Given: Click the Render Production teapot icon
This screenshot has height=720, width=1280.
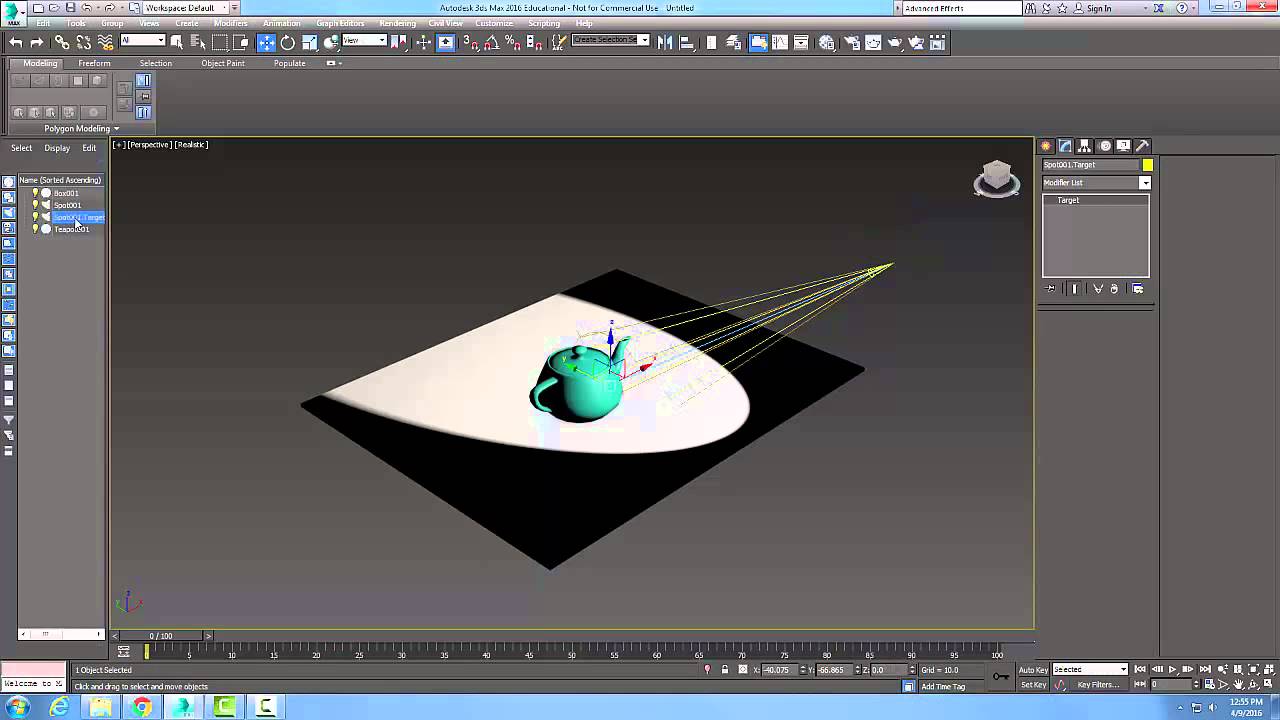Looking at the screenshot, I should 895,42.
